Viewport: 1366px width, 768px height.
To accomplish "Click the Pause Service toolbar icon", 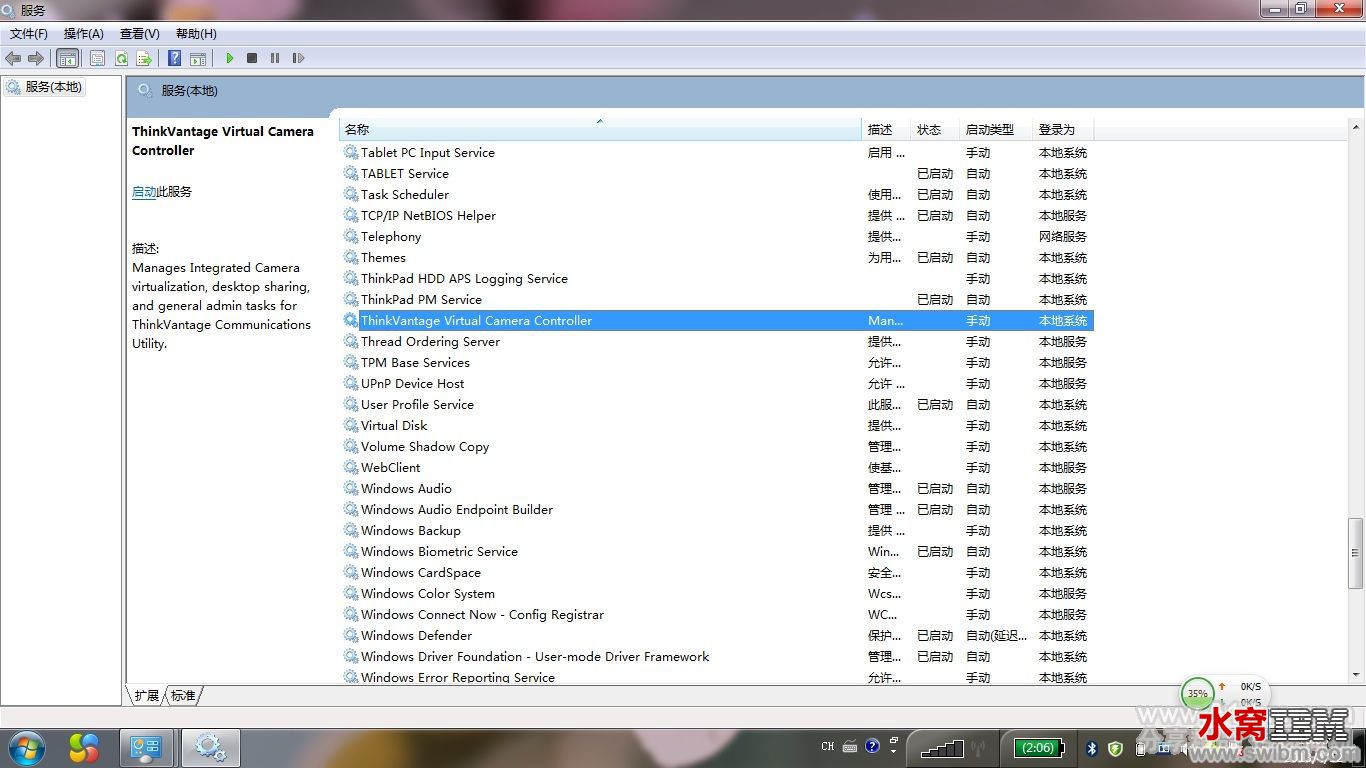I will pyautogui.click(x=275, y=58).
